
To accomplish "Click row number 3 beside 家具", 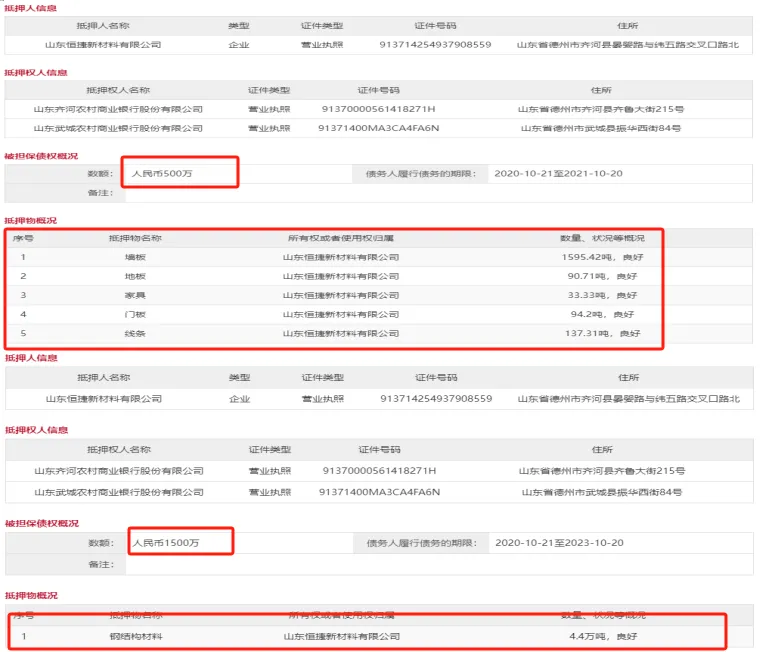I will point(23,295).
